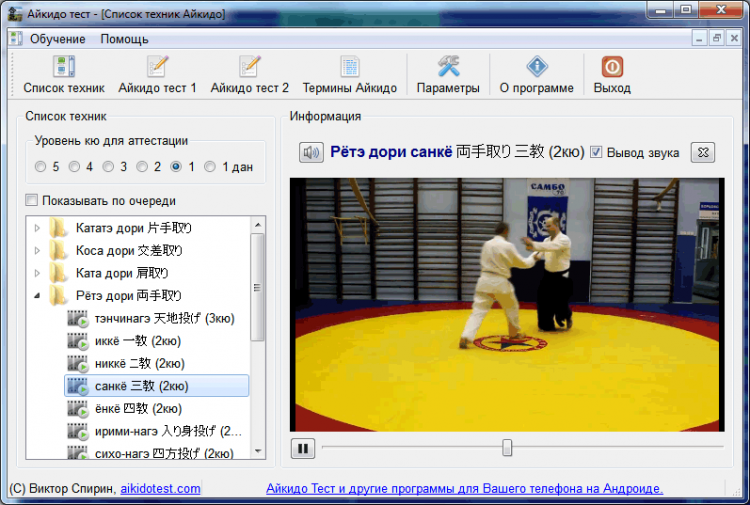Launch Айкидо тест 1 from toolbar
The height and width of the screenshot is (505, 750).
[157, 67]
